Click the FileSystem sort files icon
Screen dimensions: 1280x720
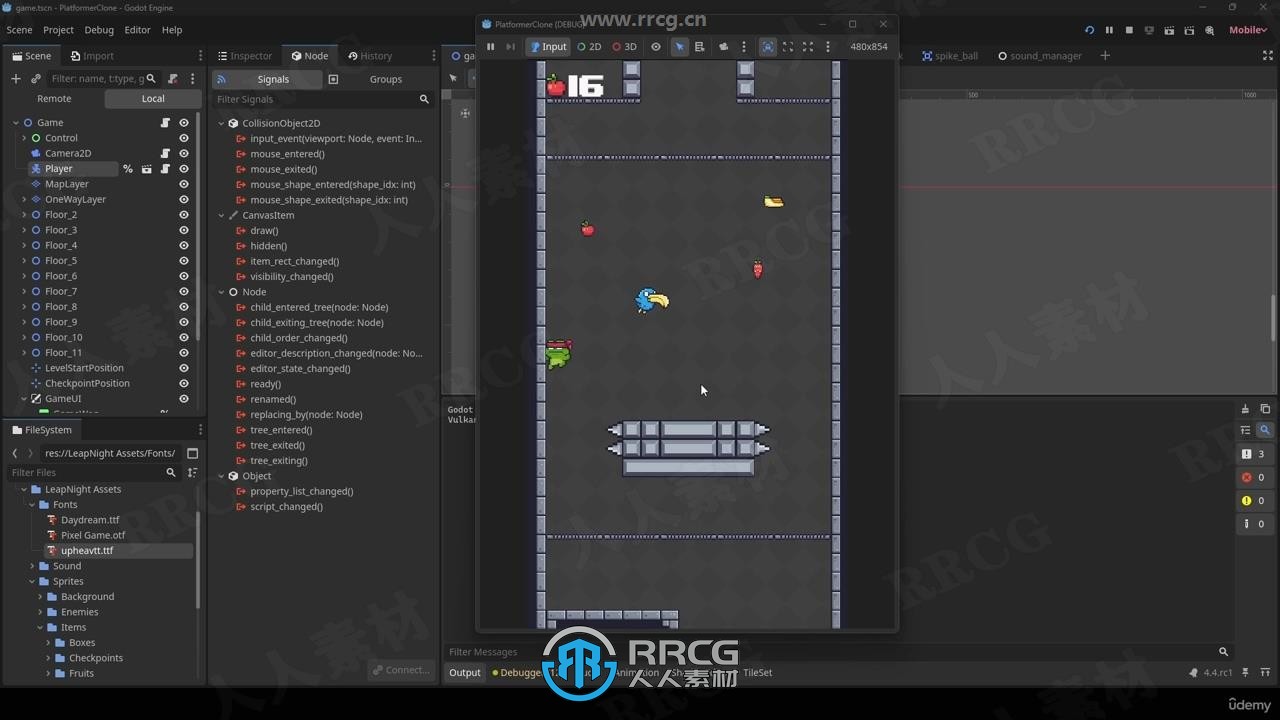click(193, 473)
